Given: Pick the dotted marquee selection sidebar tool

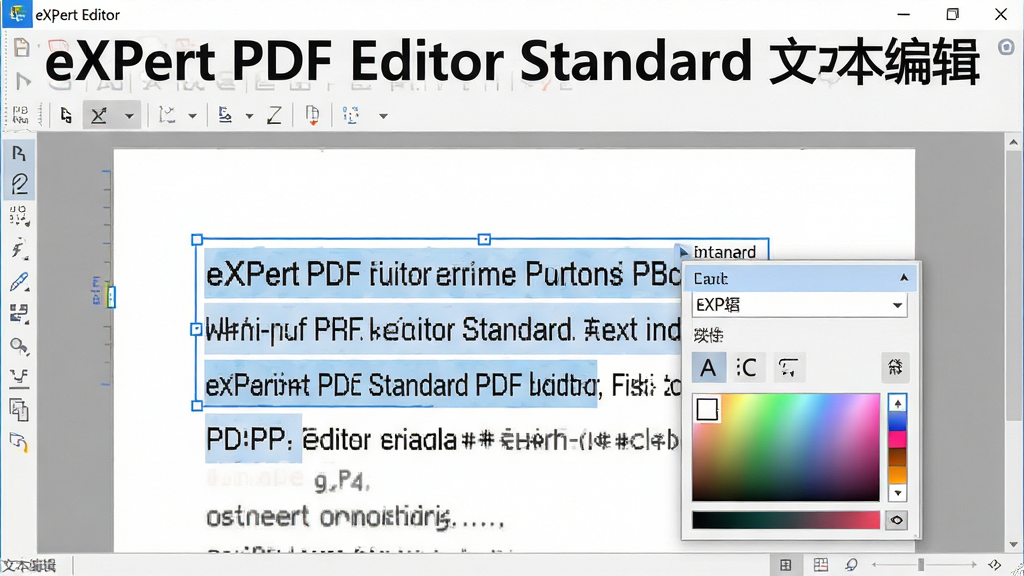Looking at the screenshot, I should (x=19, y=216).
